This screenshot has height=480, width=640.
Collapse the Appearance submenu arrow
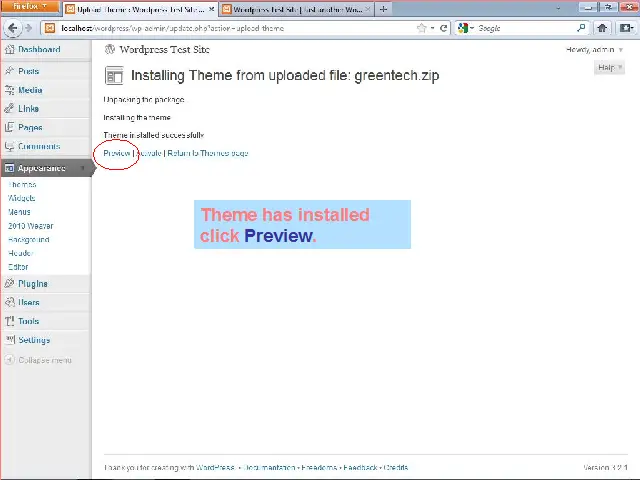pos(83,168)
